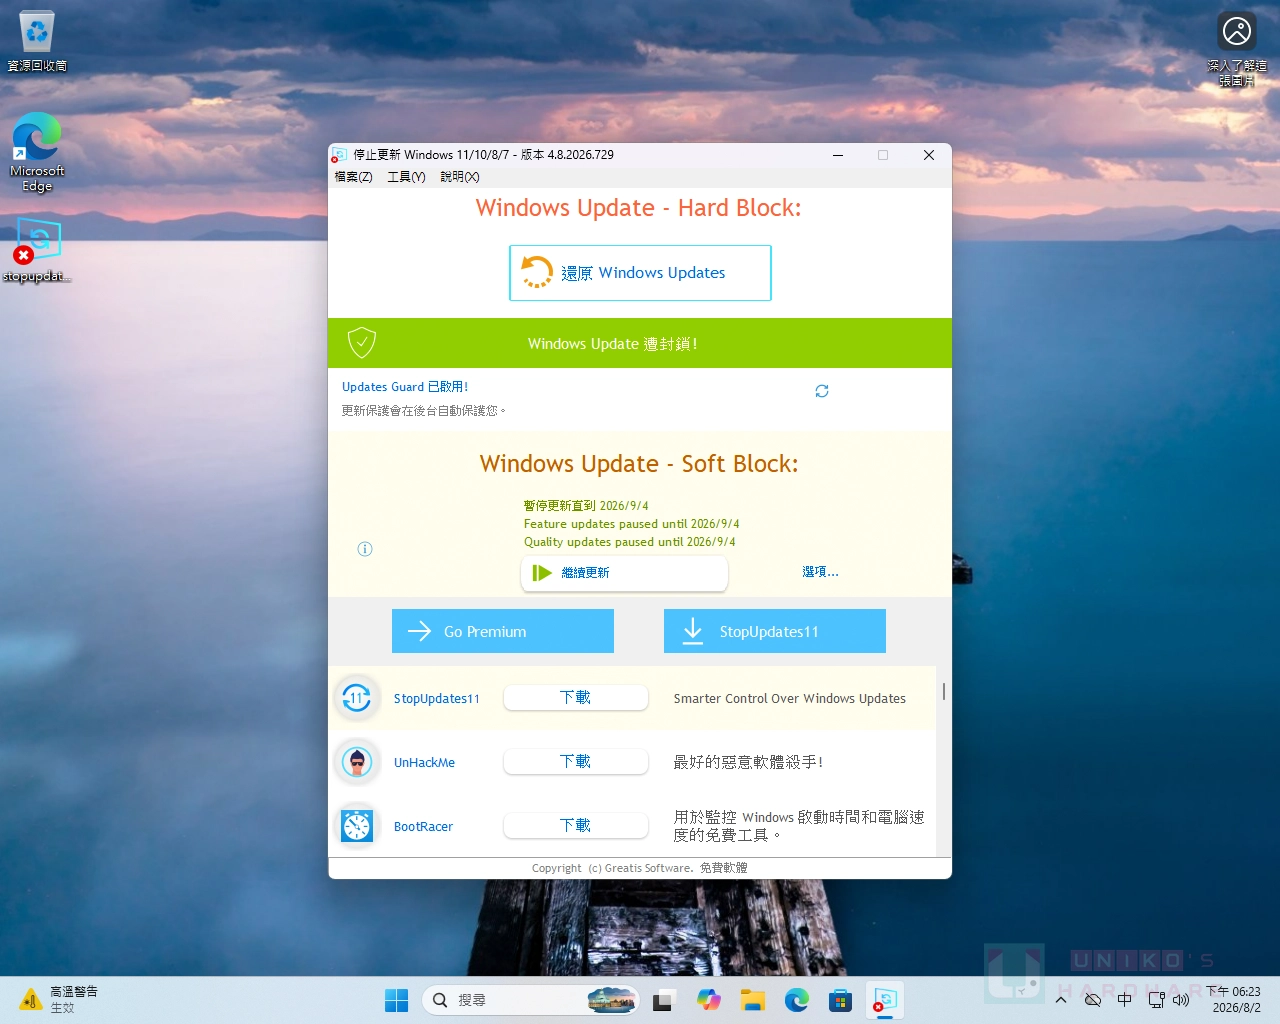Click the StopUpdates11 product icon in the list
The height and width of the screenshot is (1024, 1280).
(x=357, y=698)
